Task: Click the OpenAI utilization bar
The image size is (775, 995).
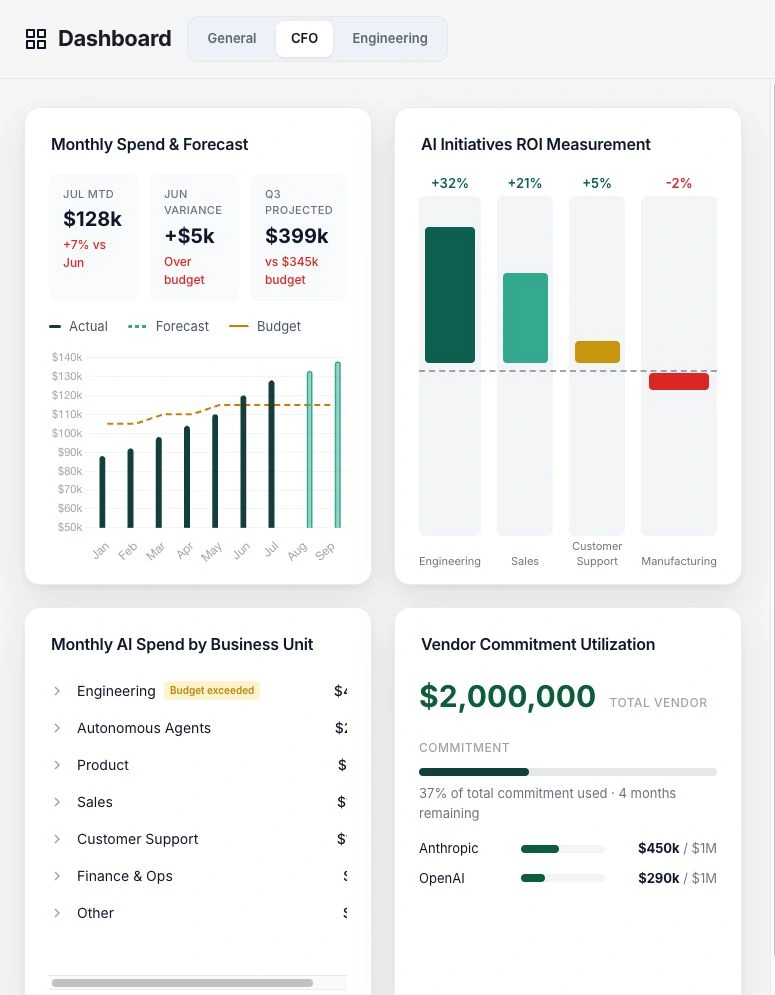Action: 562,878
